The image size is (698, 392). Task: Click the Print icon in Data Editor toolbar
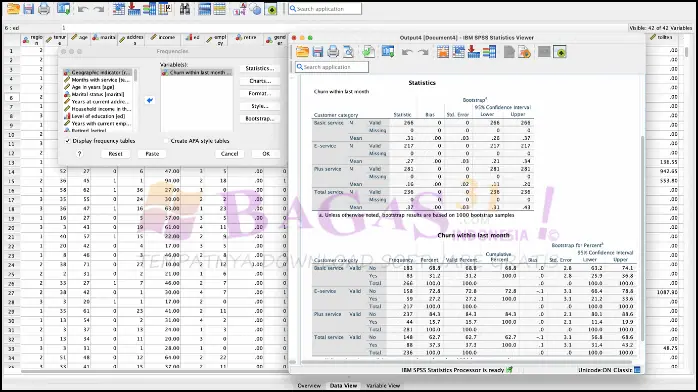[44, 8]
